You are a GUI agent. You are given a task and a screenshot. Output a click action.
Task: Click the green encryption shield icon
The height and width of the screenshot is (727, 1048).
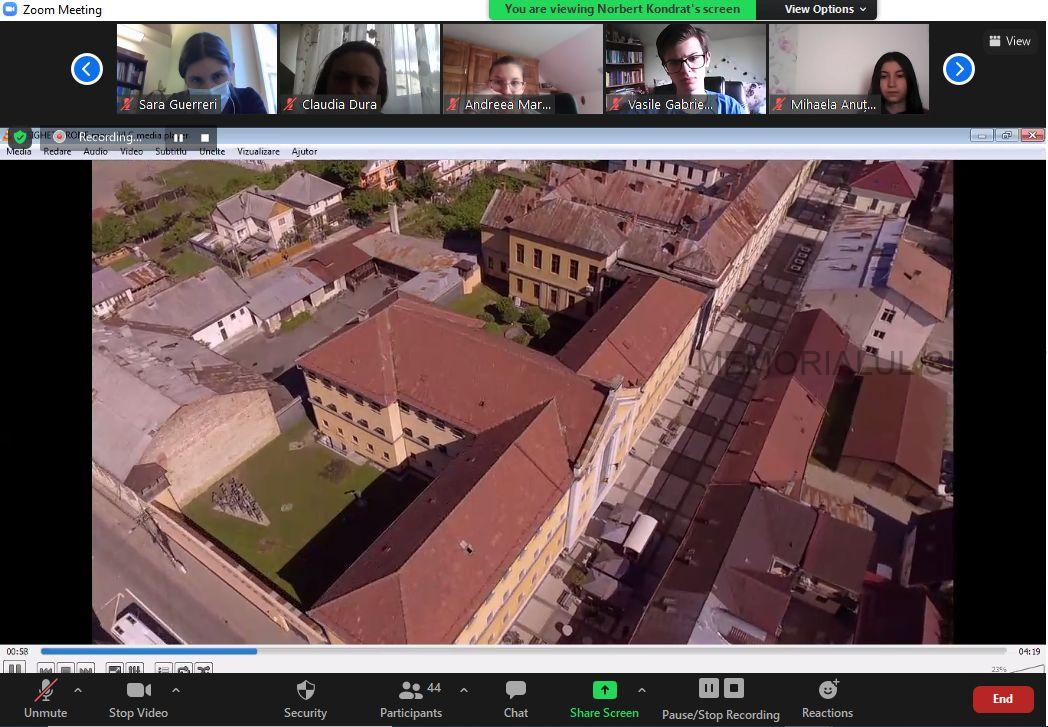pos(20,137)
